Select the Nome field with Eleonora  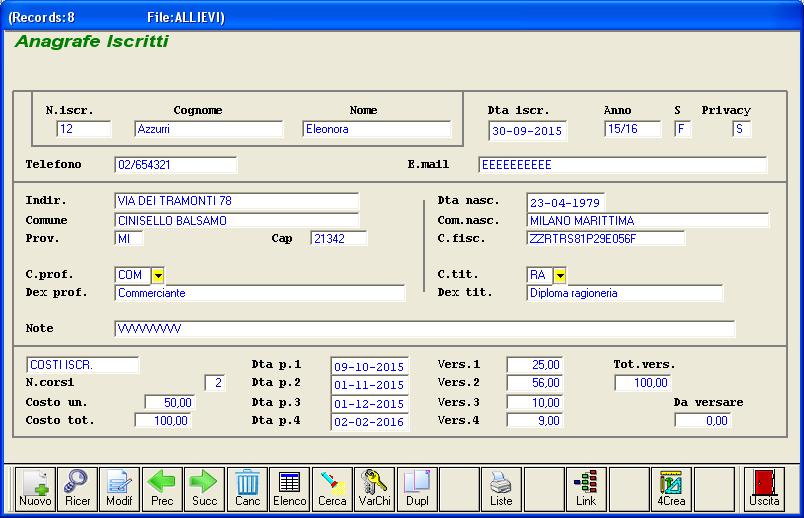click(377, 129)
